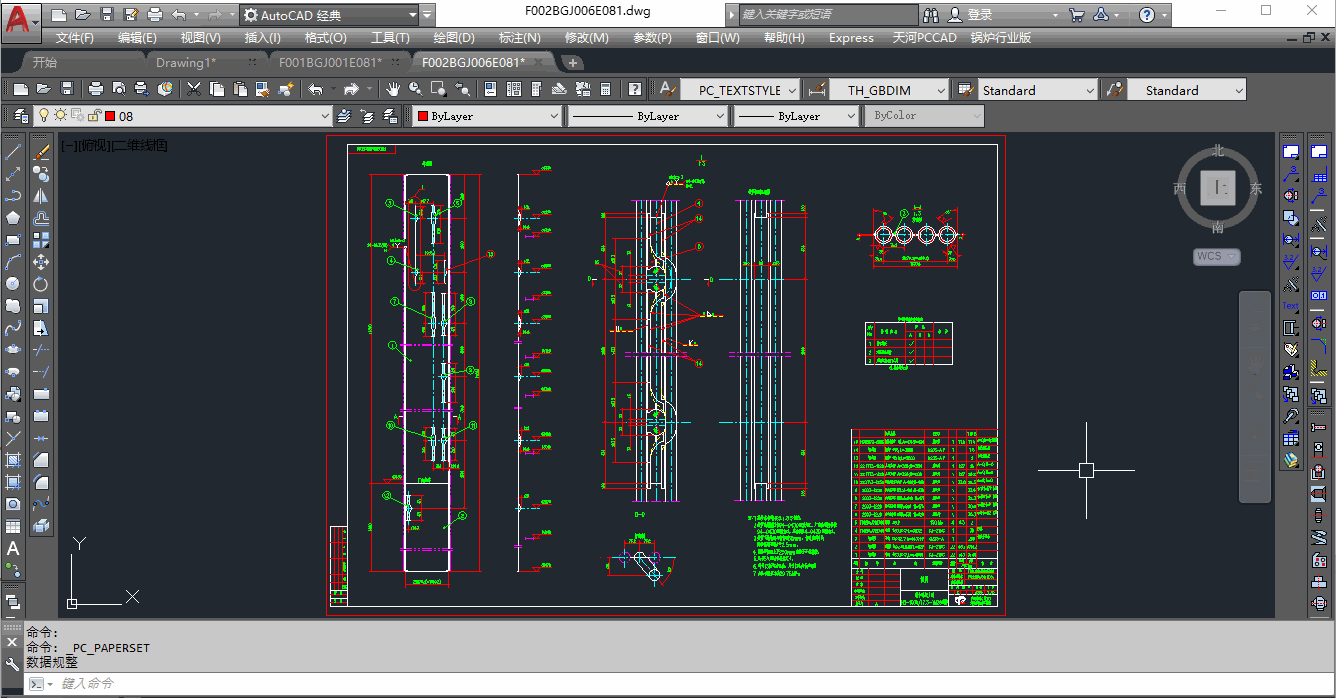The height and width of the screenshot is (698, 1336).
Task: Click the navigation bar slider panel
Action: 1255,395
